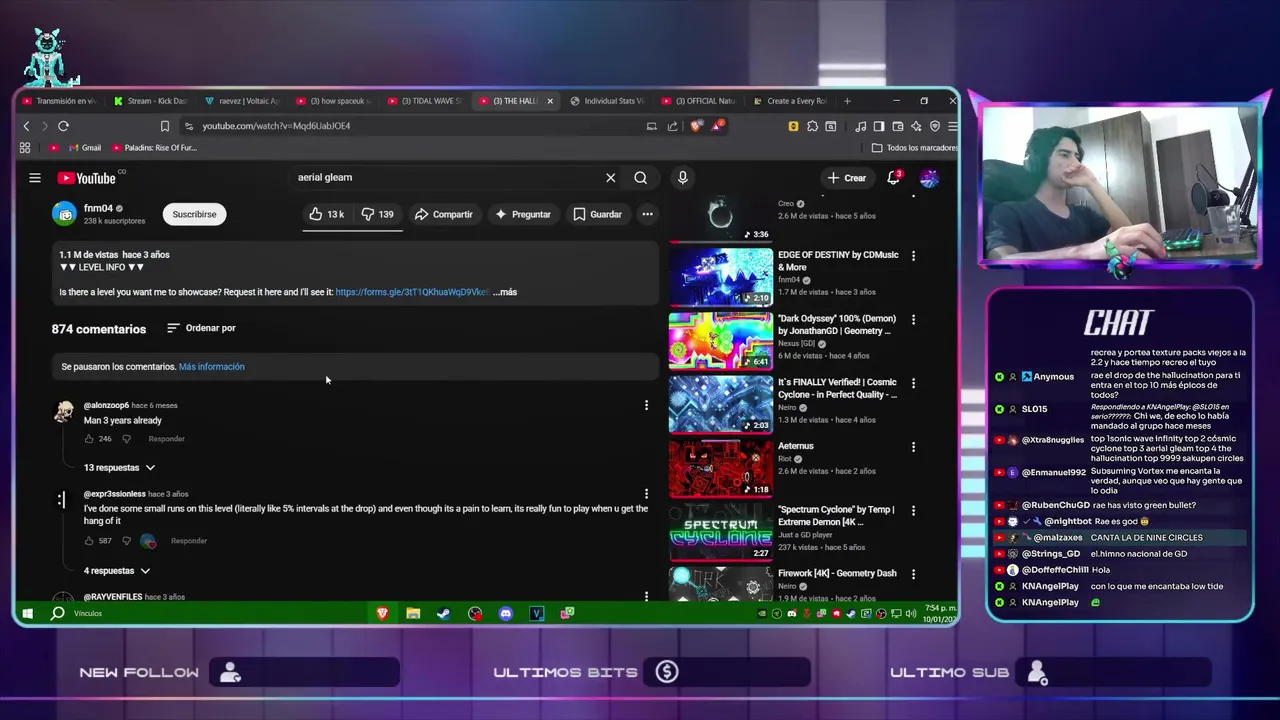Switch to the Create a Every Roll tab
1280x720 pixels.
pos(789,101)
